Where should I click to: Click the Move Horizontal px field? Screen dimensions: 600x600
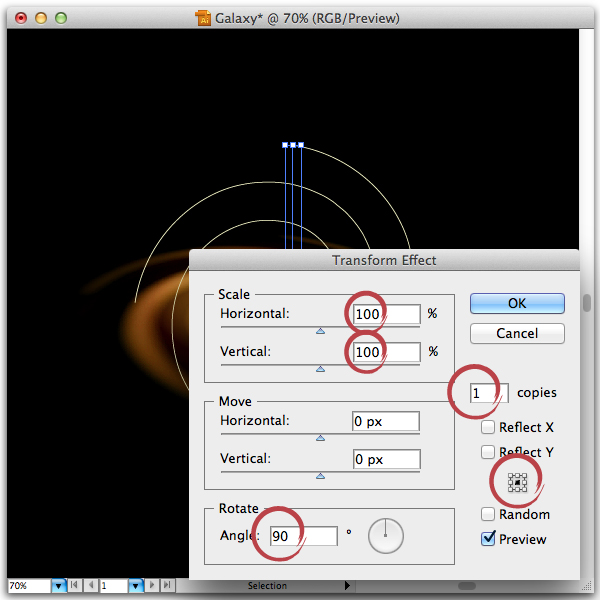(x=386, y=421)
